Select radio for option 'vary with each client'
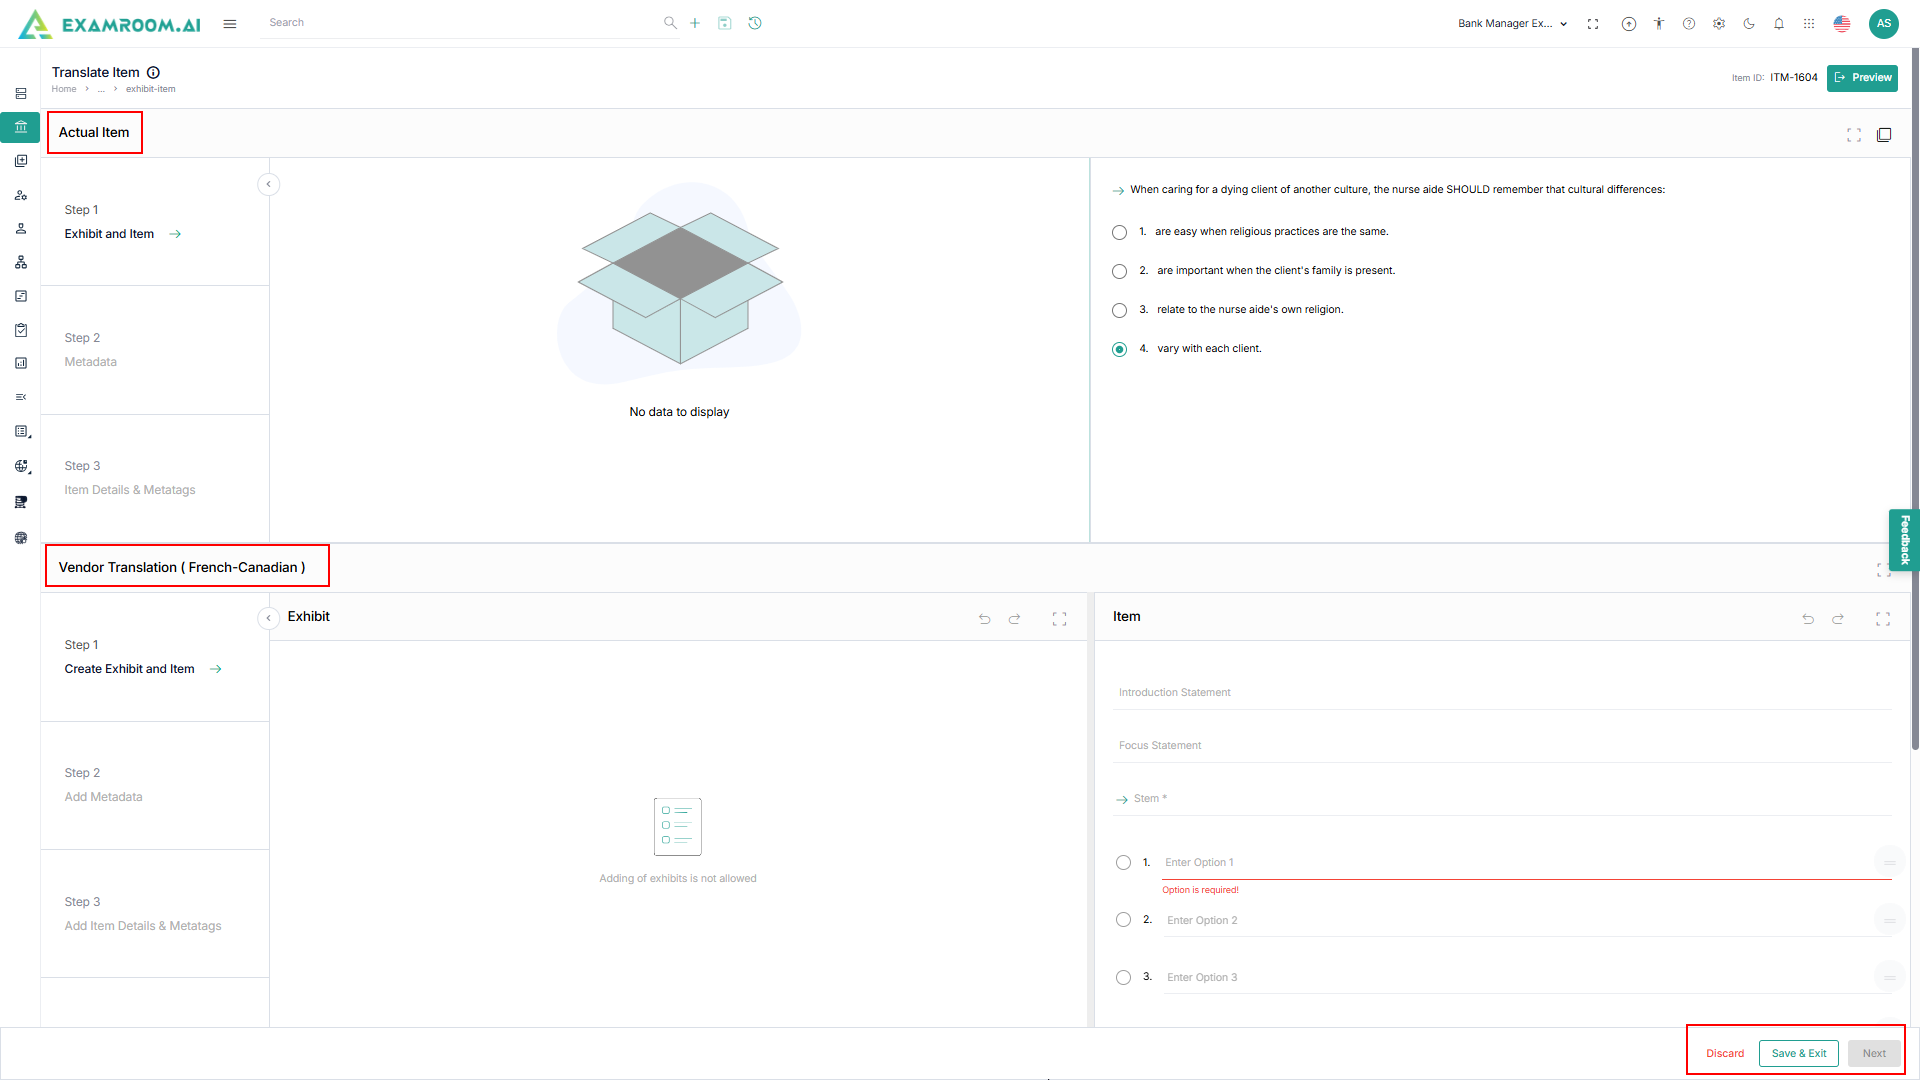Image resolution: width=1920 pixels, height=1080 pixels. pos(1119,349)
